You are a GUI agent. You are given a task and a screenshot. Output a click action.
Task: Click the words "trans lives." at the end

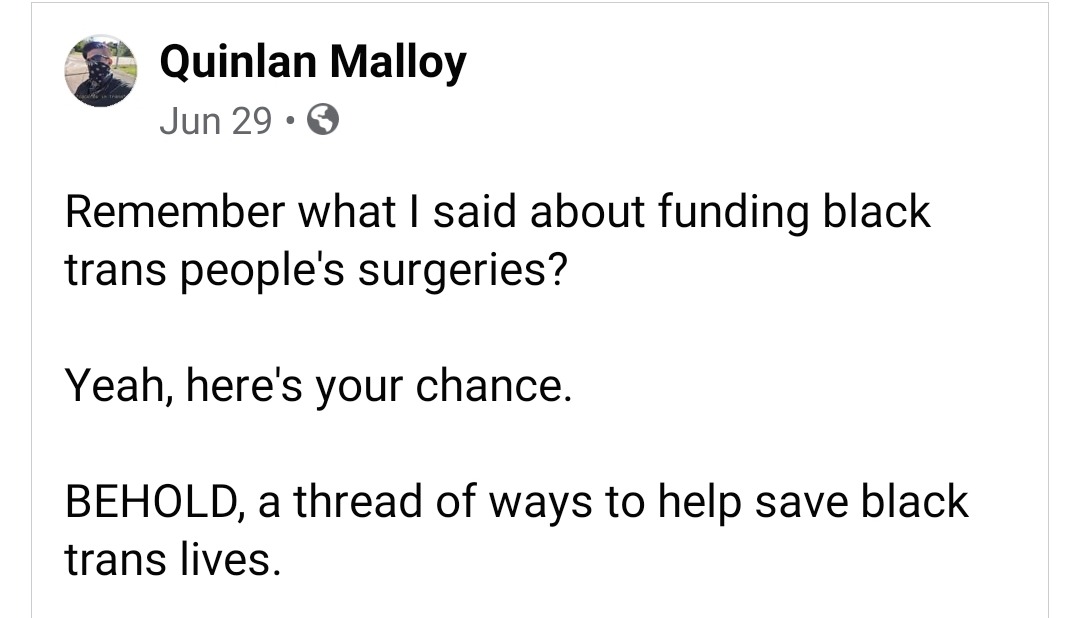point(170,558)
